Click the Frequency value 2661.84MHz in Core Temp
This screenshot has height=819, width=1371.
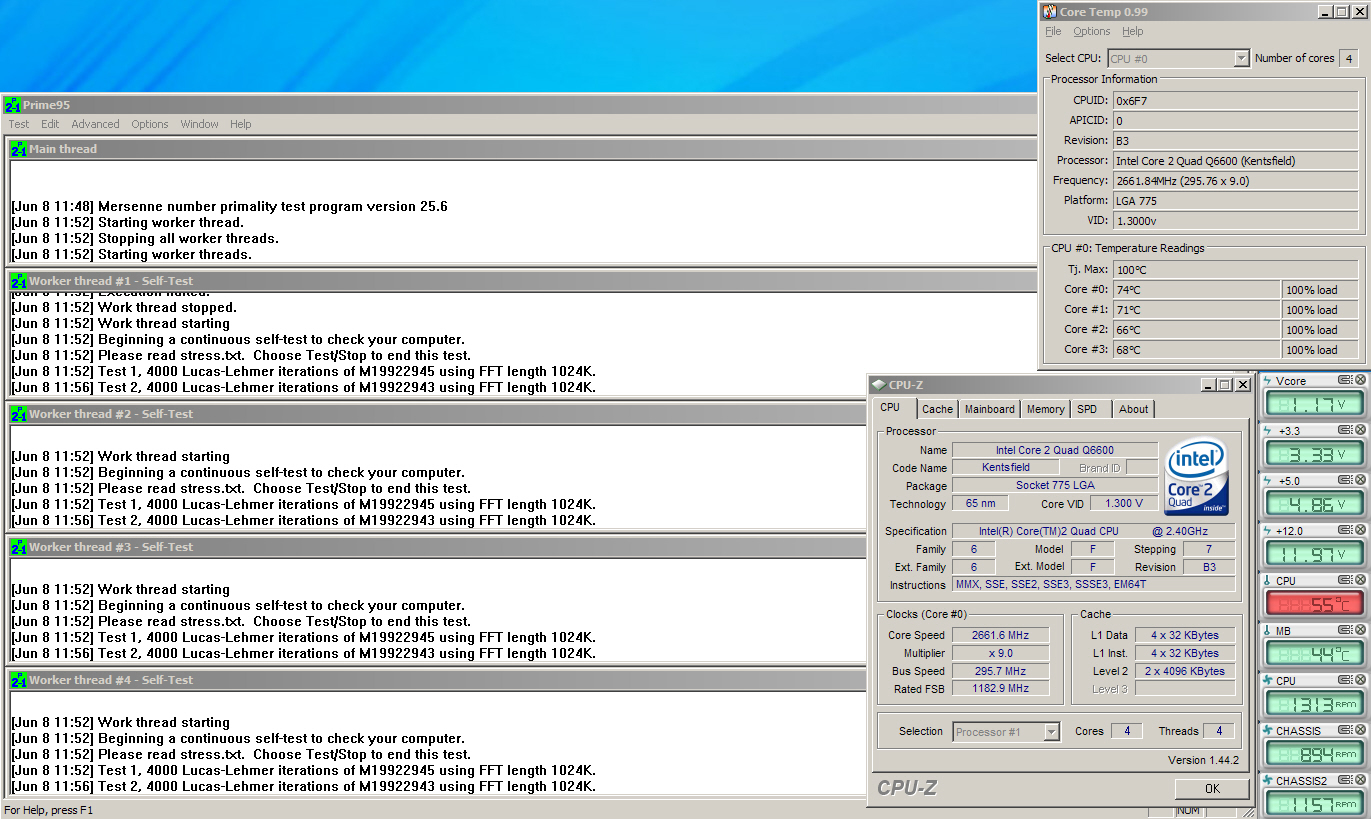[x=1236, y=181]
